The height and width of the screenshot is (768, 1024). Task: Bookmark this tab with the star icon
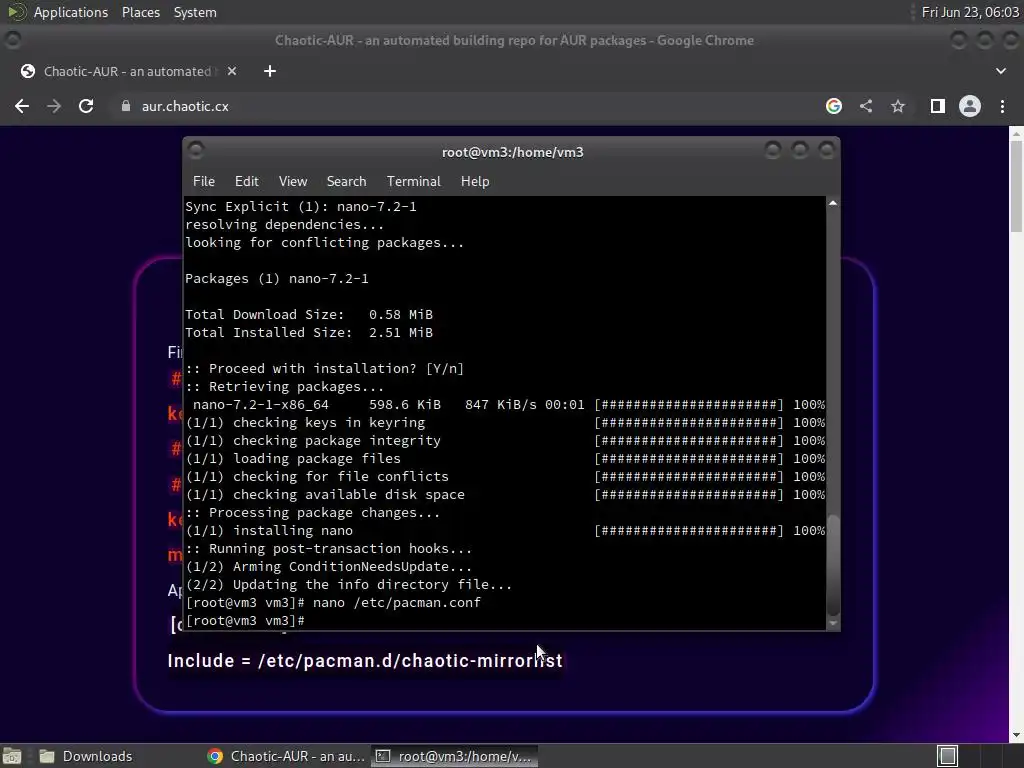tap(898, 106)
